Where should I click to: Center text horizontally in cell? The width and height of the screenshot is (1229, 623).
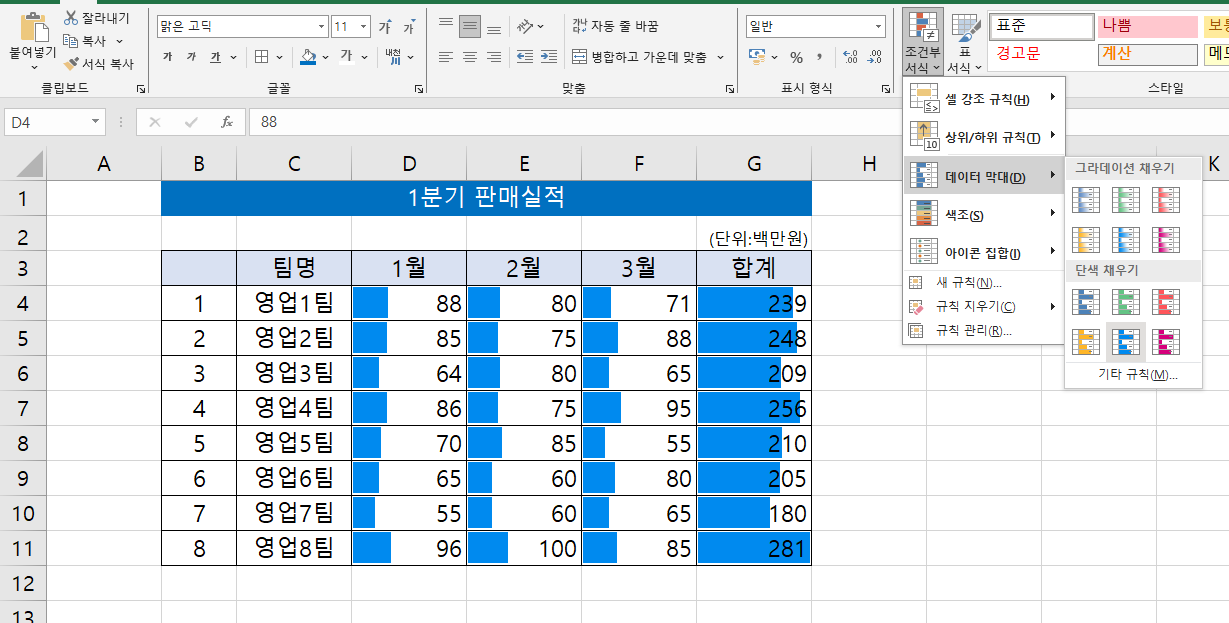tap(470, 57)
